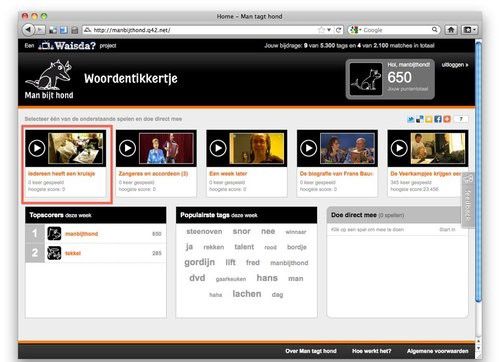The width and height of the screenshot is (500, 362).
Task: Open Hoe werkt het? footer link
Action: (372, 351)
